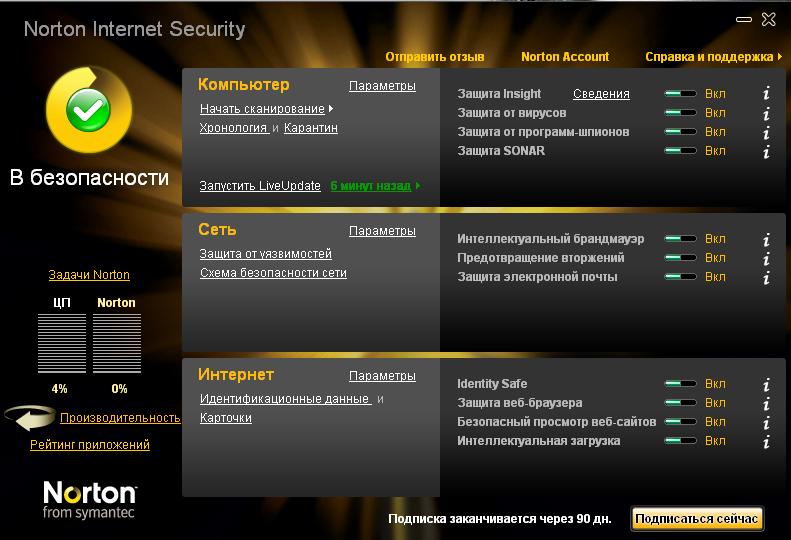
Task: Open Защита от уязвимостей link
Action: click(x=266, y=254)
